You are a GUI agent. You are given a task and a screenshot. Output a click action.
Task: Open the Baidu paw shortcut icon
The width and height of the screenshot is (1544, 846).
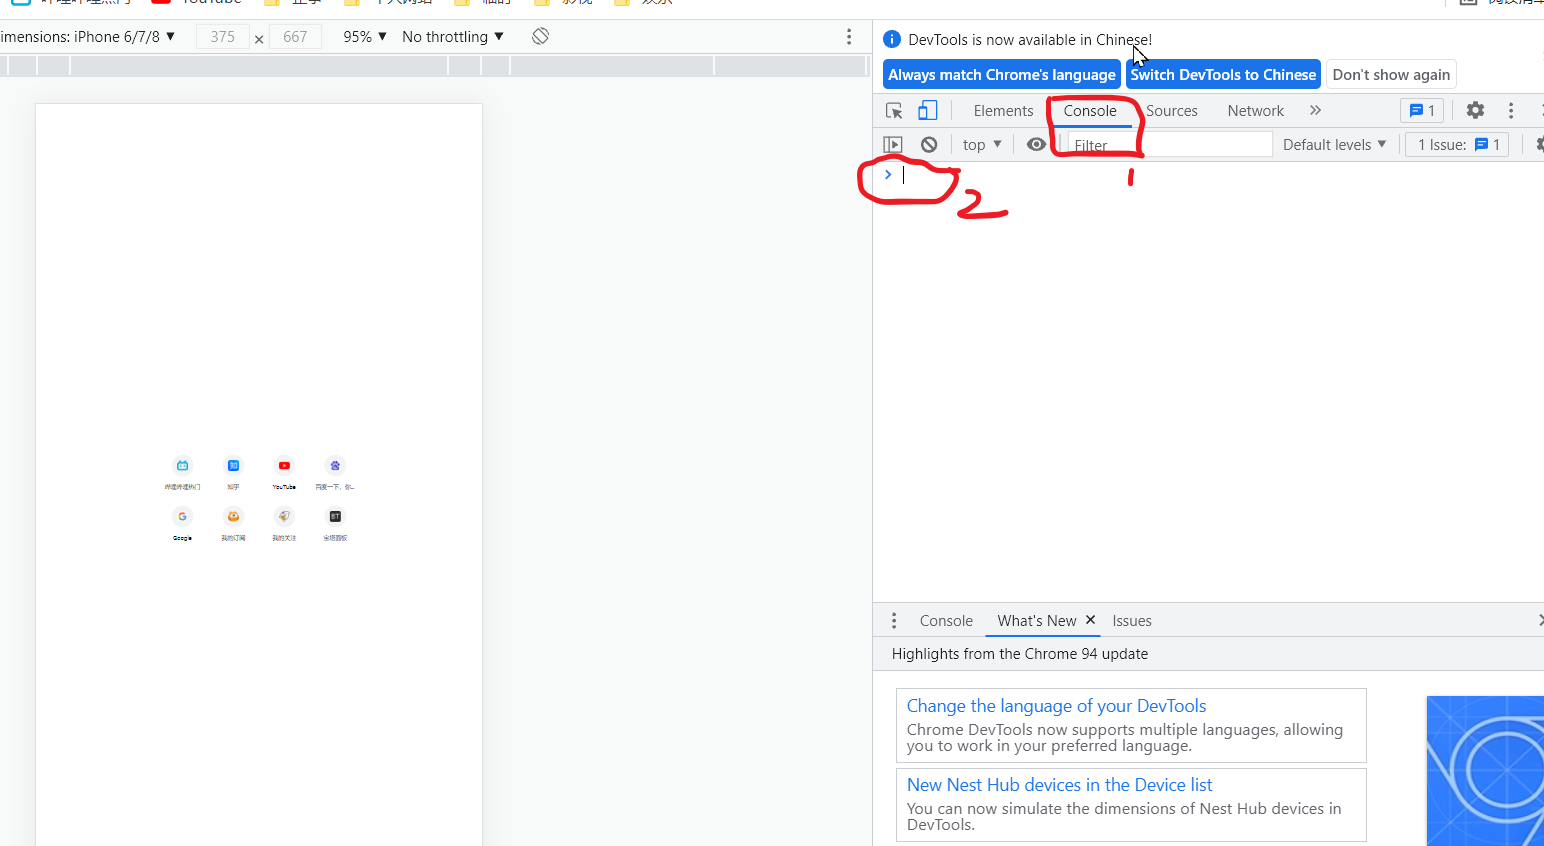tap(335, 466)
